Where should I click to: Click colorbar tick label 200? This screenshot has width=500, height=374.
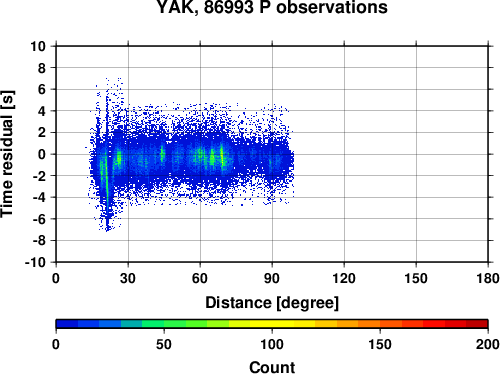point(488,344)
